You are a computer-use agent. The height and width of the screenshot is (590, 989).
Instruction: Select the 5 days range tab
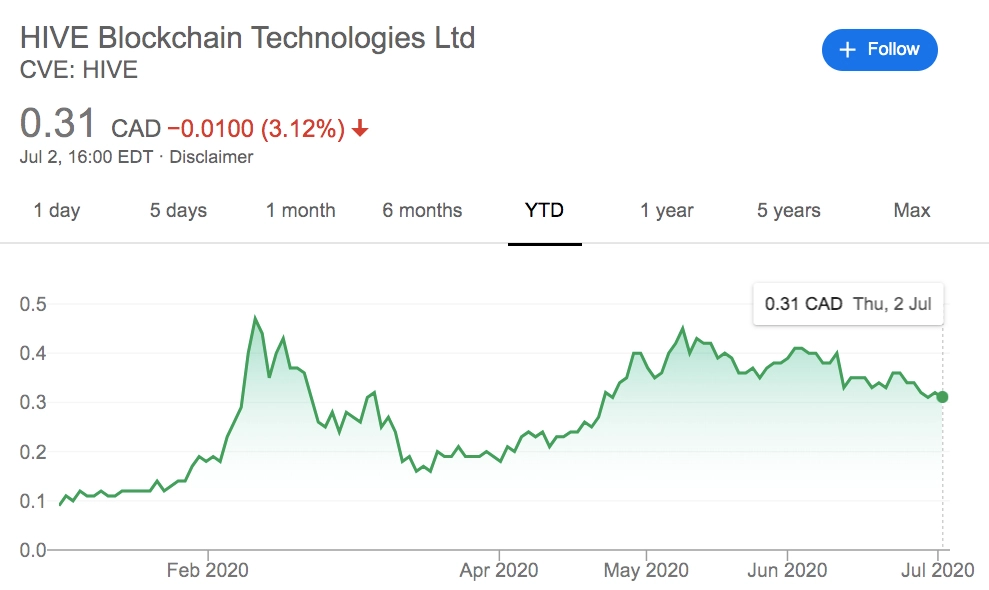[178, 210]
